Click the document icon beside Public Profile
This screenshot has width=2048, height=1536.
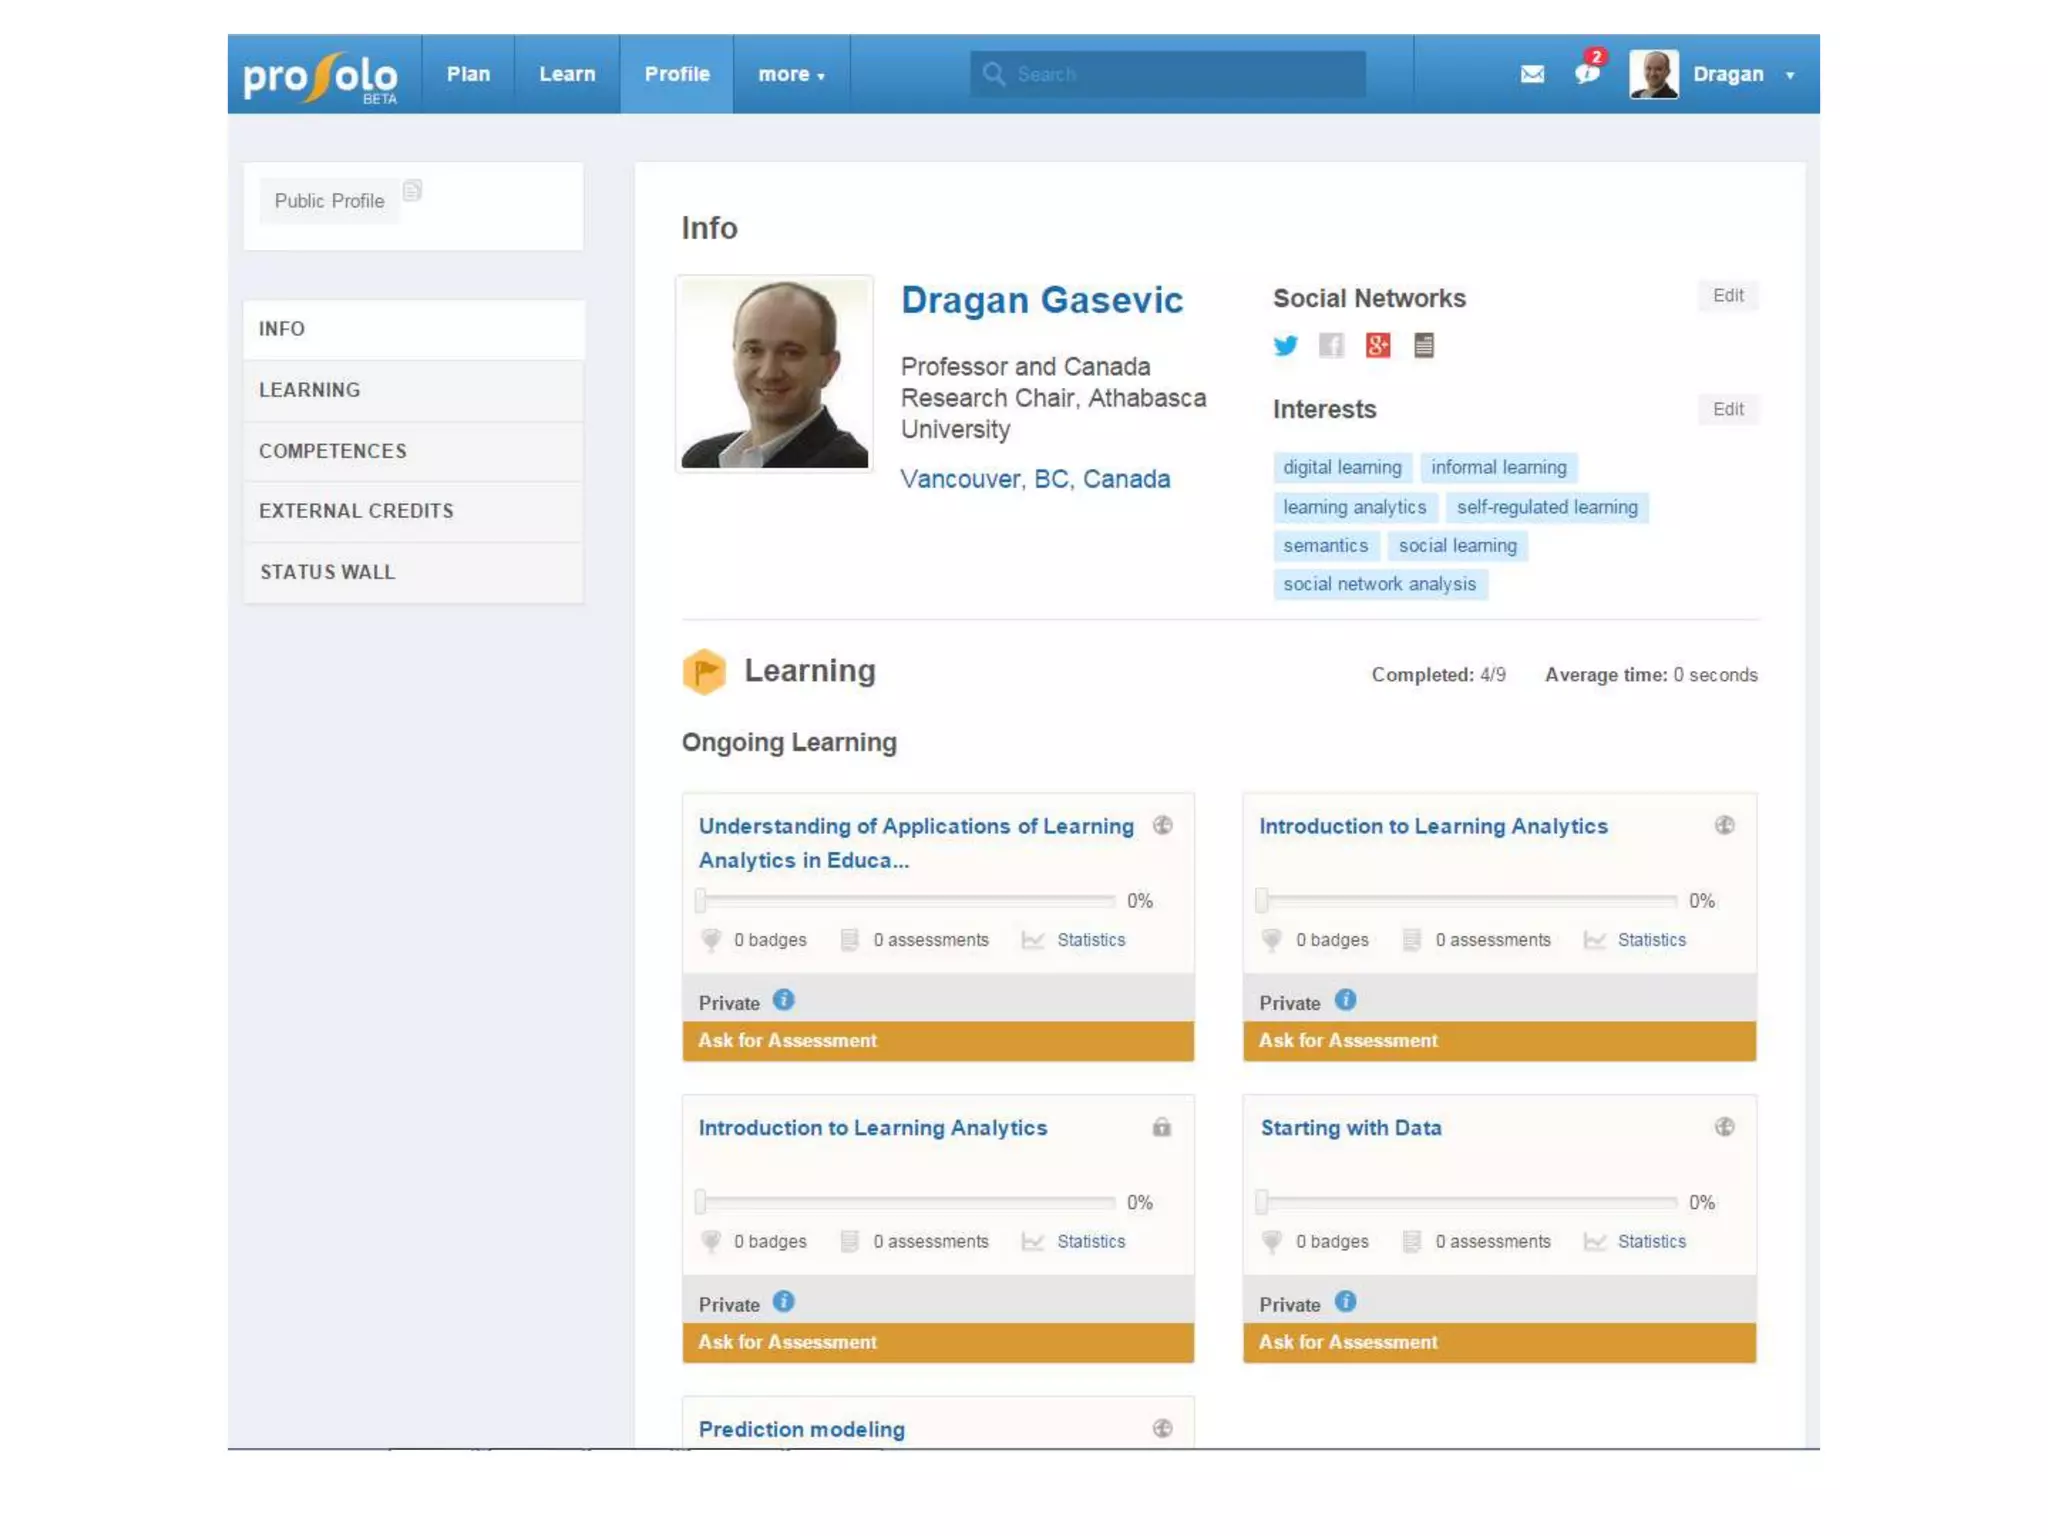coord(412,190)
